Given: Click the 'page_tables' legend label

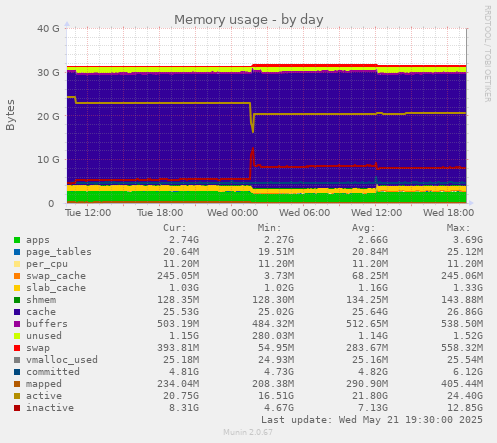Looking at the screenshot, I should click(x=59, y=252).
